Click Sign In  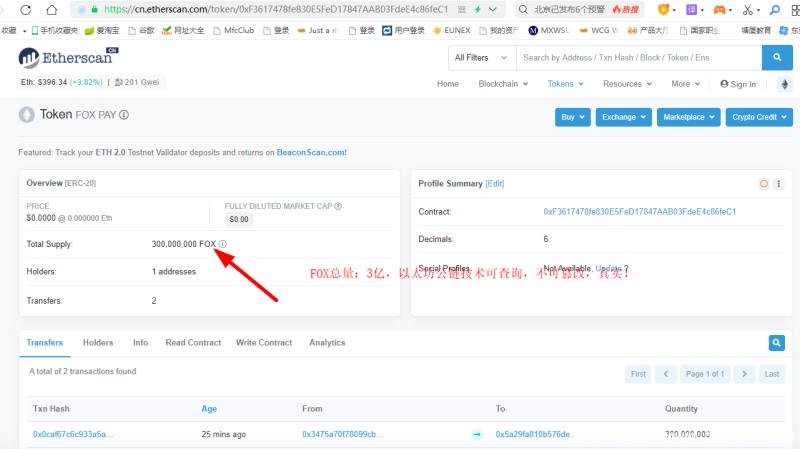(x=738, y=84)
